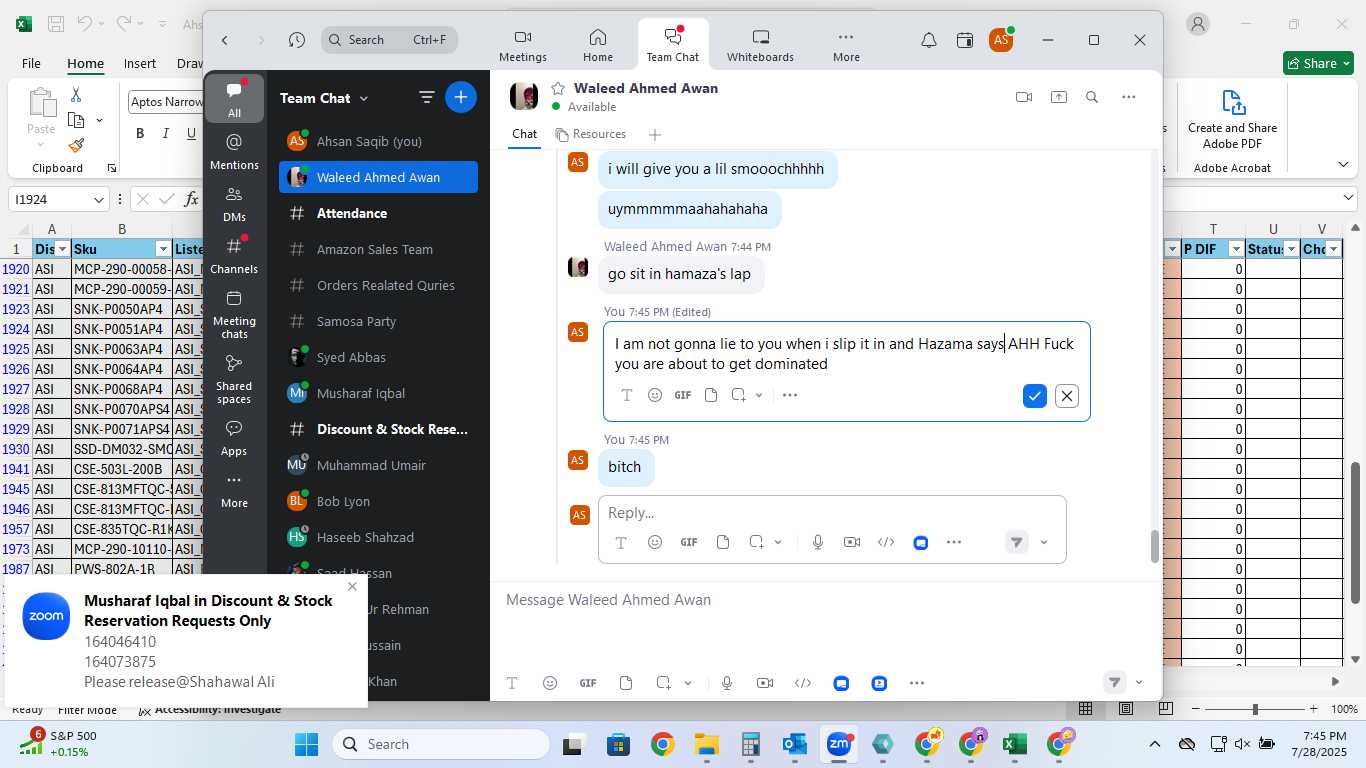Open the Insert tab in Excel
The width and height of the screenshot is (1366, 768).
click(x=140, y=63)
